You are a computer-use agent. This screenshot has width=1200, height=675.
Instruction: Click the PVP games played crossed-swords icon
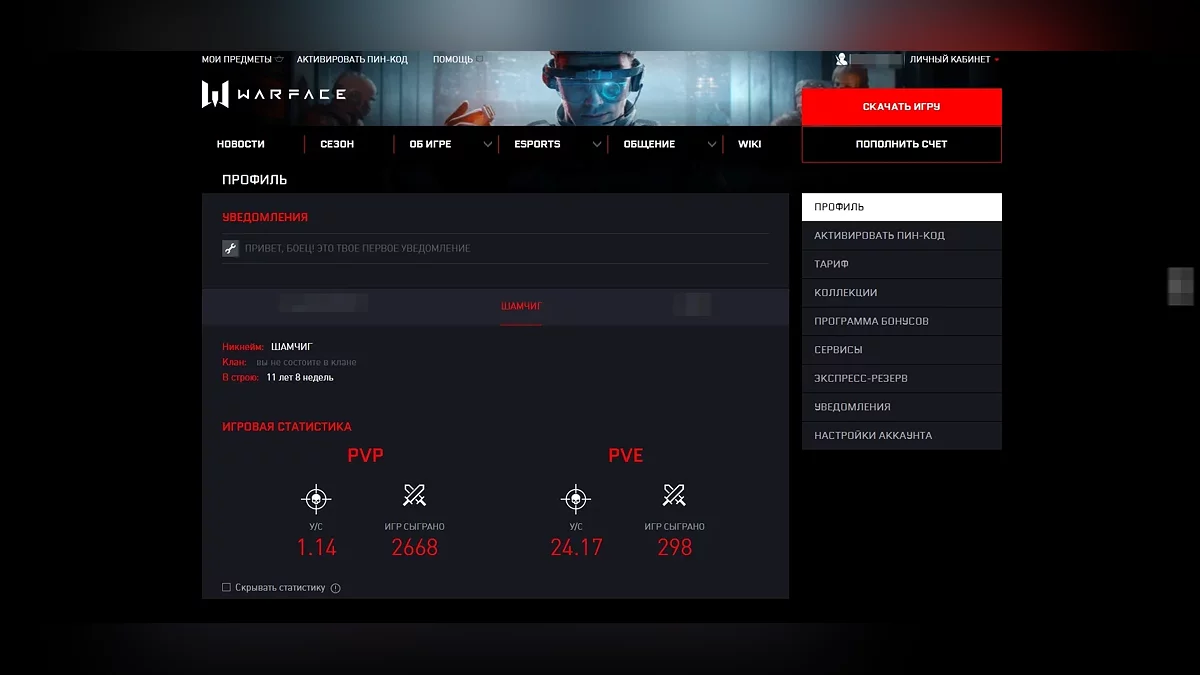tap(414, 496)
